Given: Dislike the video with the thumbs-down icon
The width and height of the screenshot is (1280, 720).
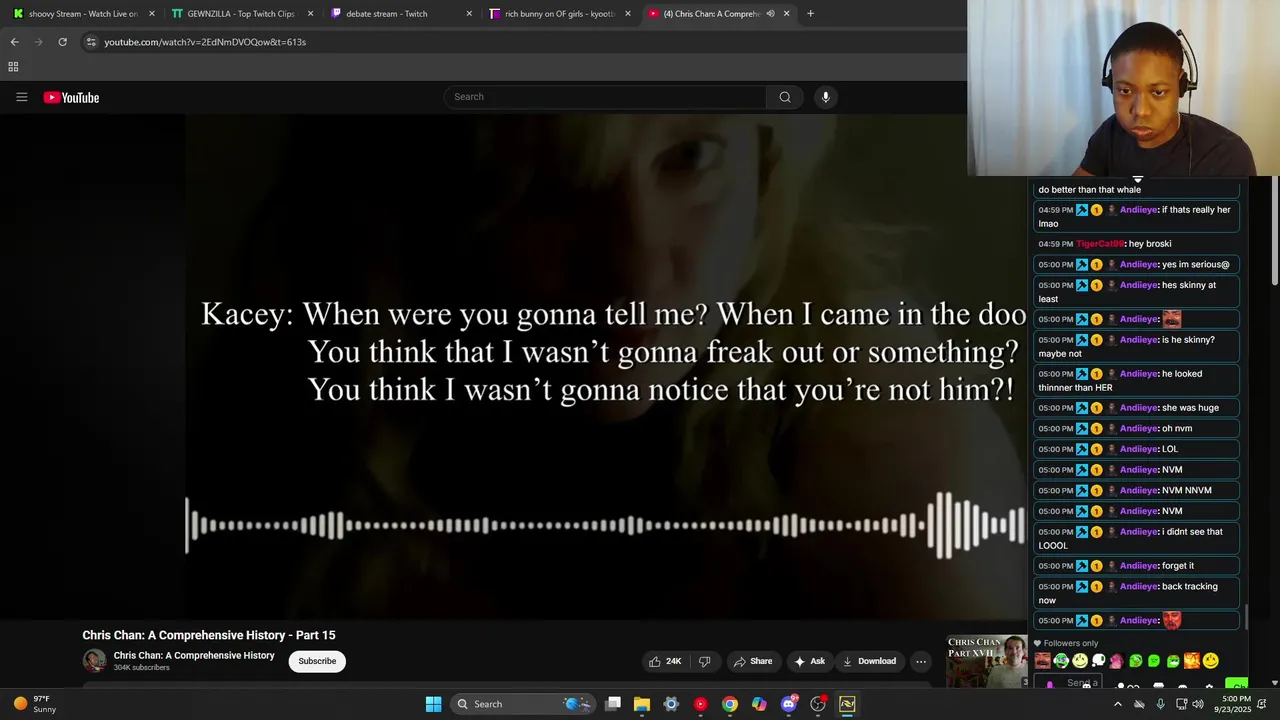Looking at the screenshot, I should pos(704,661).
